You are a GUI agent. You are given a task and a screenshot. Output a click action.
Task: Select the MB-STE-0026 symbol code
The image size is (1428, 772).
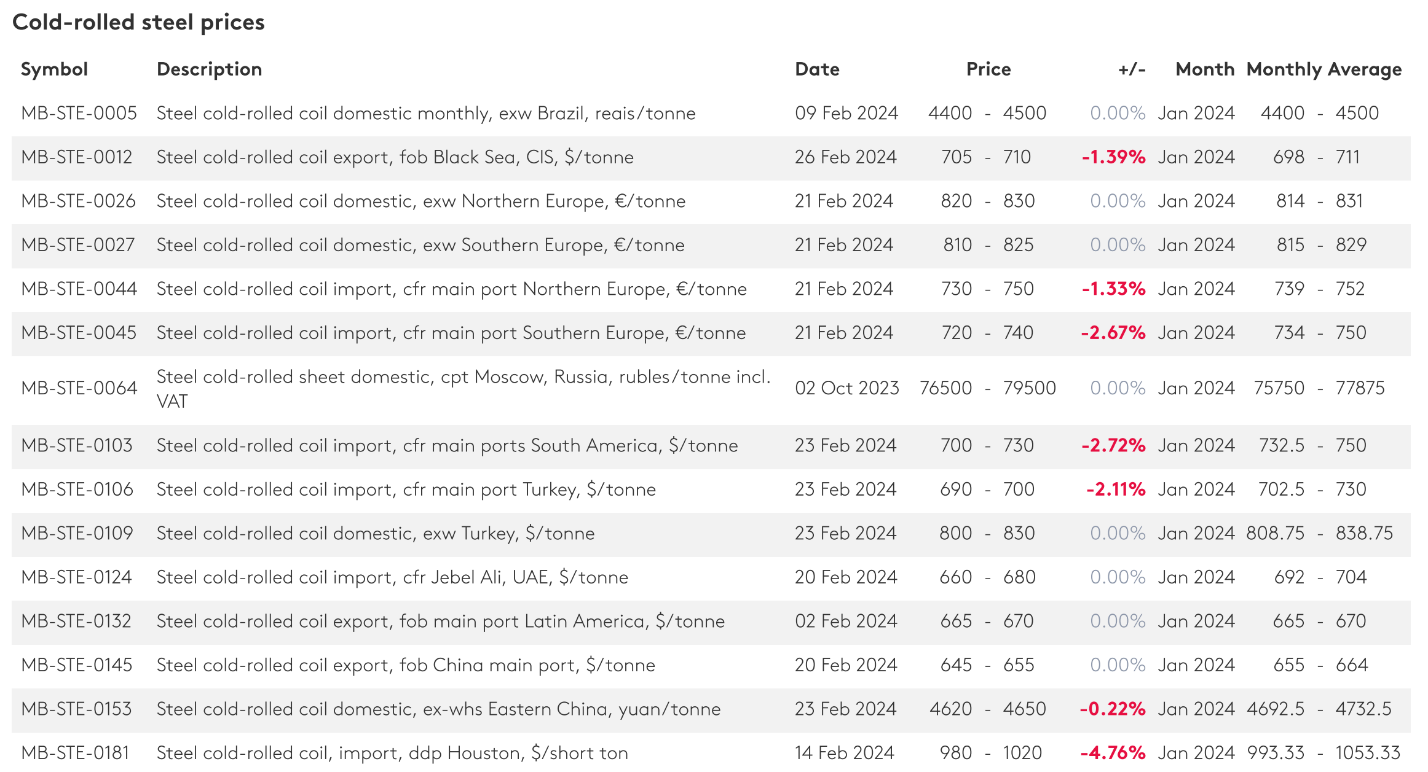click(x=79, y=201)
